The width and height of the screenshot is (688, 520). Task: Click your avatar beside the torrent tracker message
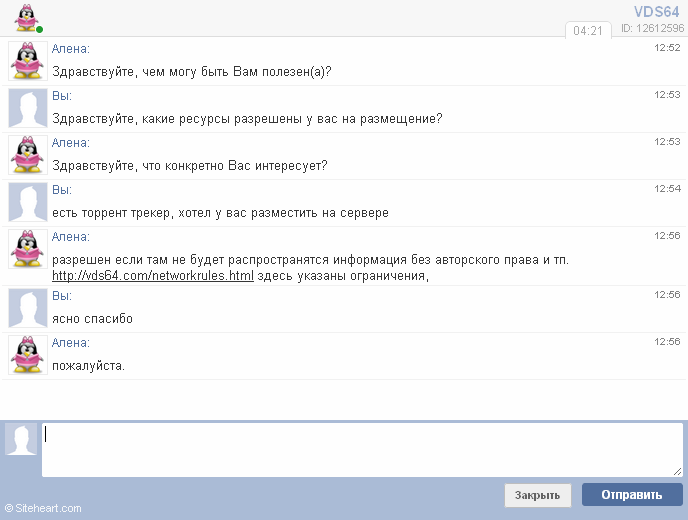pyautogui.click(x=28, y=202)
